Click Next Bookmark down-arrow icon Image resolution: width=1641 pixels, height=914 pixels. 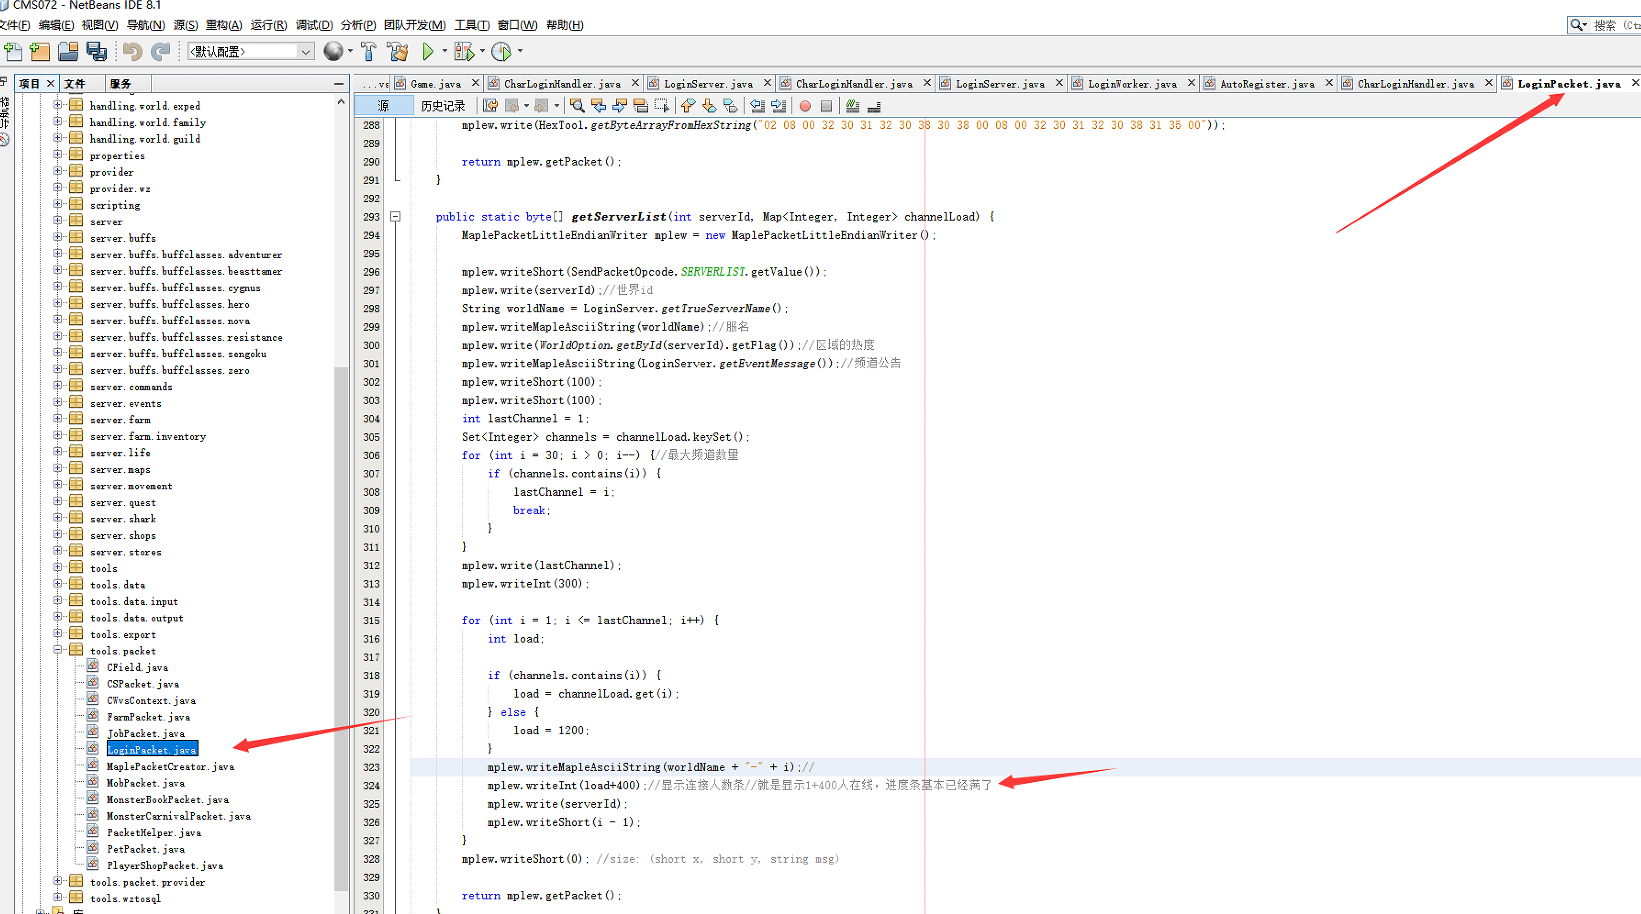coord(709,105)
